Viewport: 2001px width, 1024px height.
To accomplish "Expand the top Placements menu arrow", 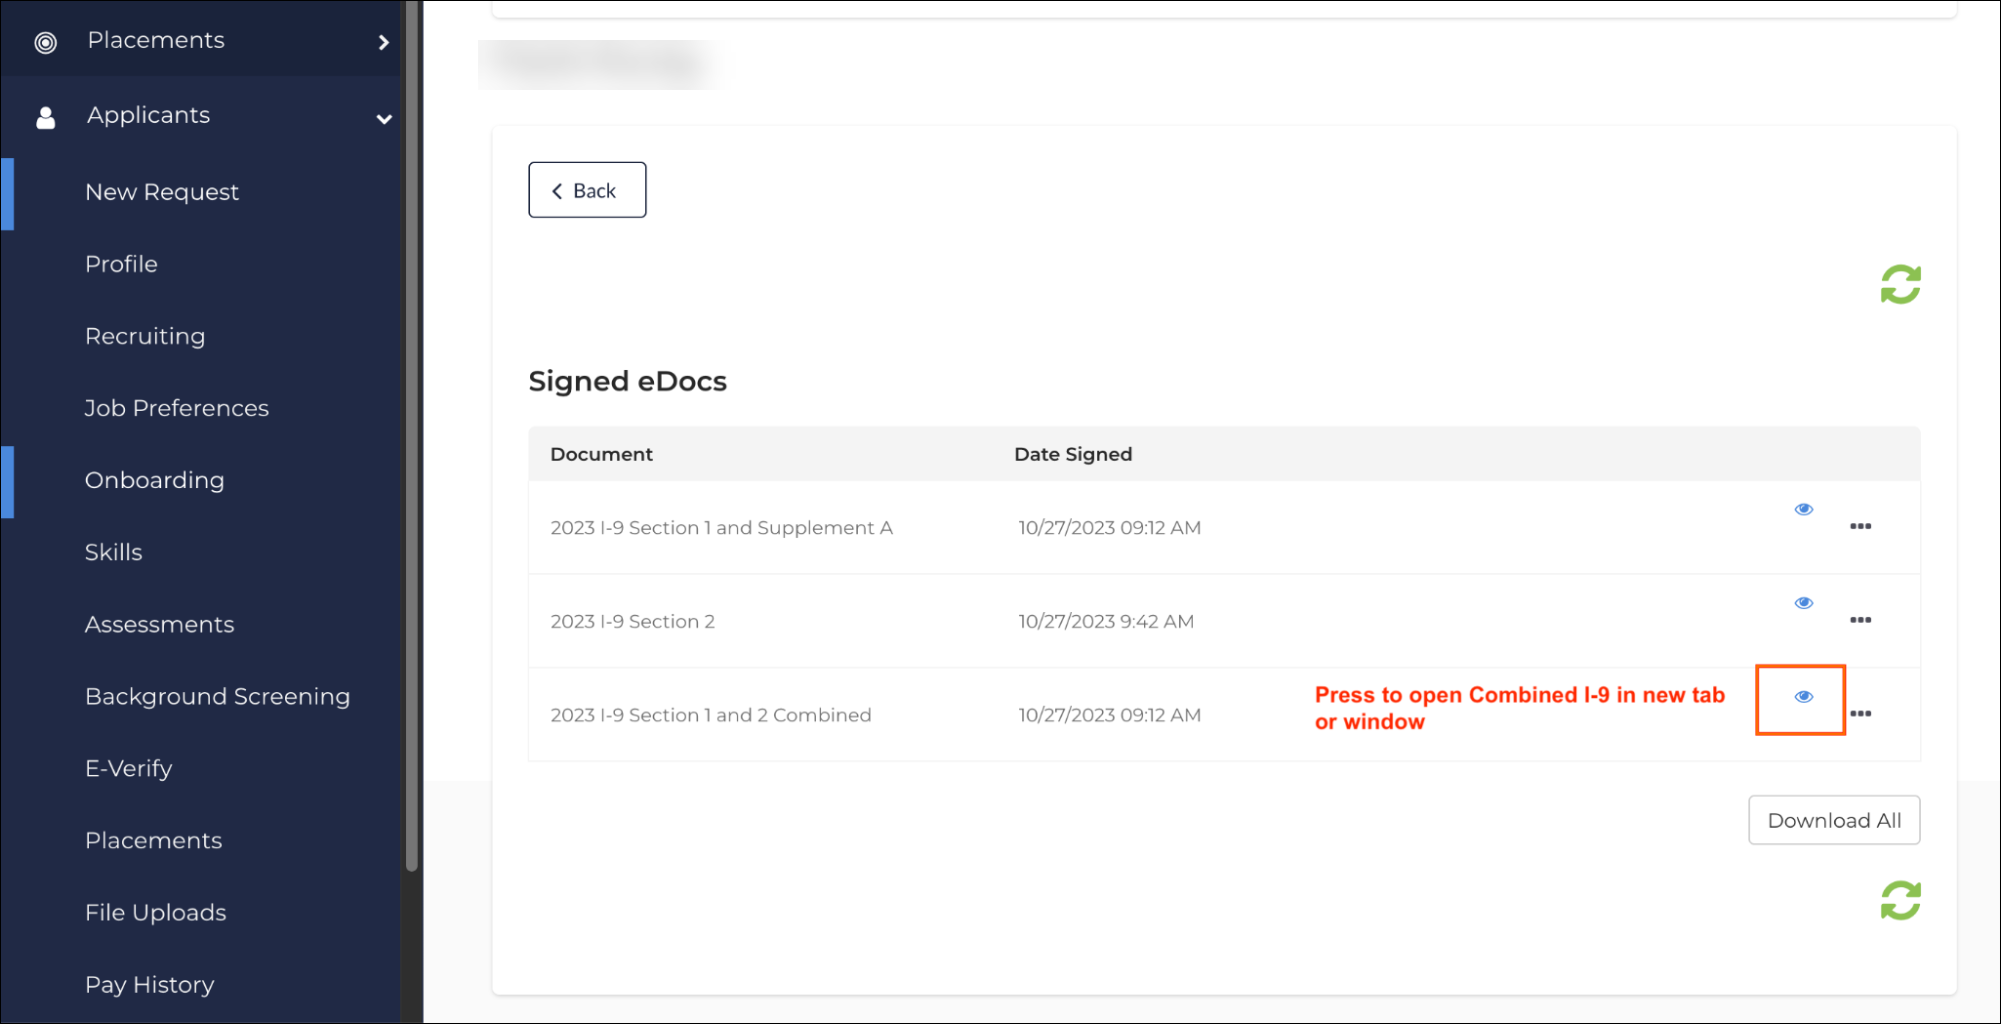I will pos(383,42).
